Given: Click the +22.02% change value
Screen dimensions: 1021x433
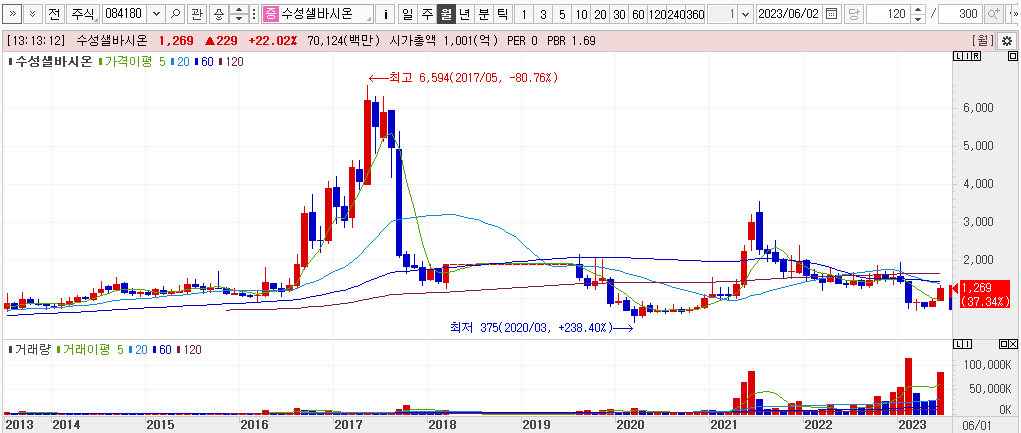Looking at the screenshot, I should 272,41.
